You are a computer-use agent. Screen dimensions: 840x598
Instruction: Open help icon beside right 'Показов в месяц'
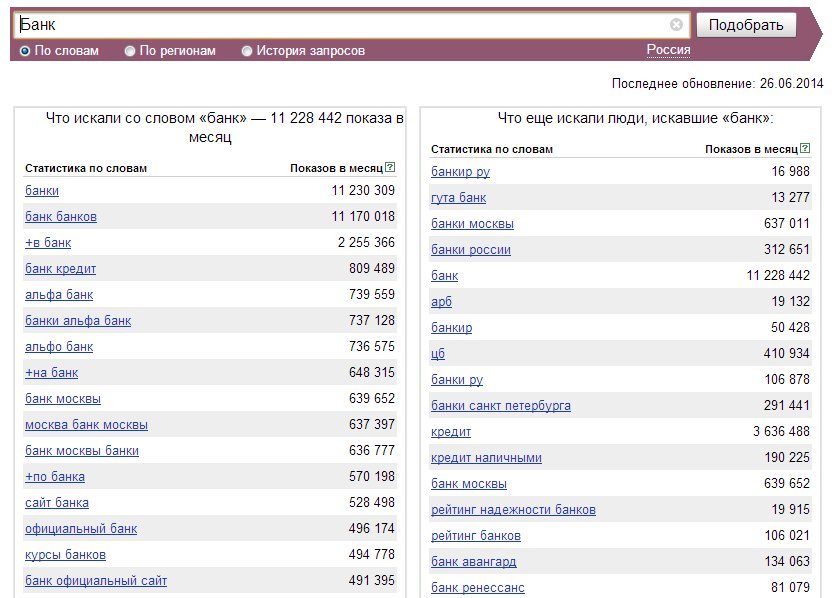(x=805, y=148)
